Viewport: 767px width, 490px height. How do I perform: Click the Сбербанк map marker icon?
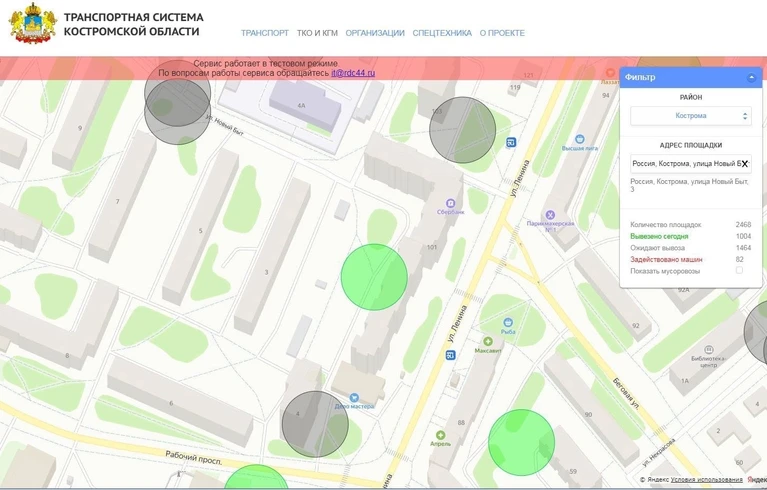(450, 203)
